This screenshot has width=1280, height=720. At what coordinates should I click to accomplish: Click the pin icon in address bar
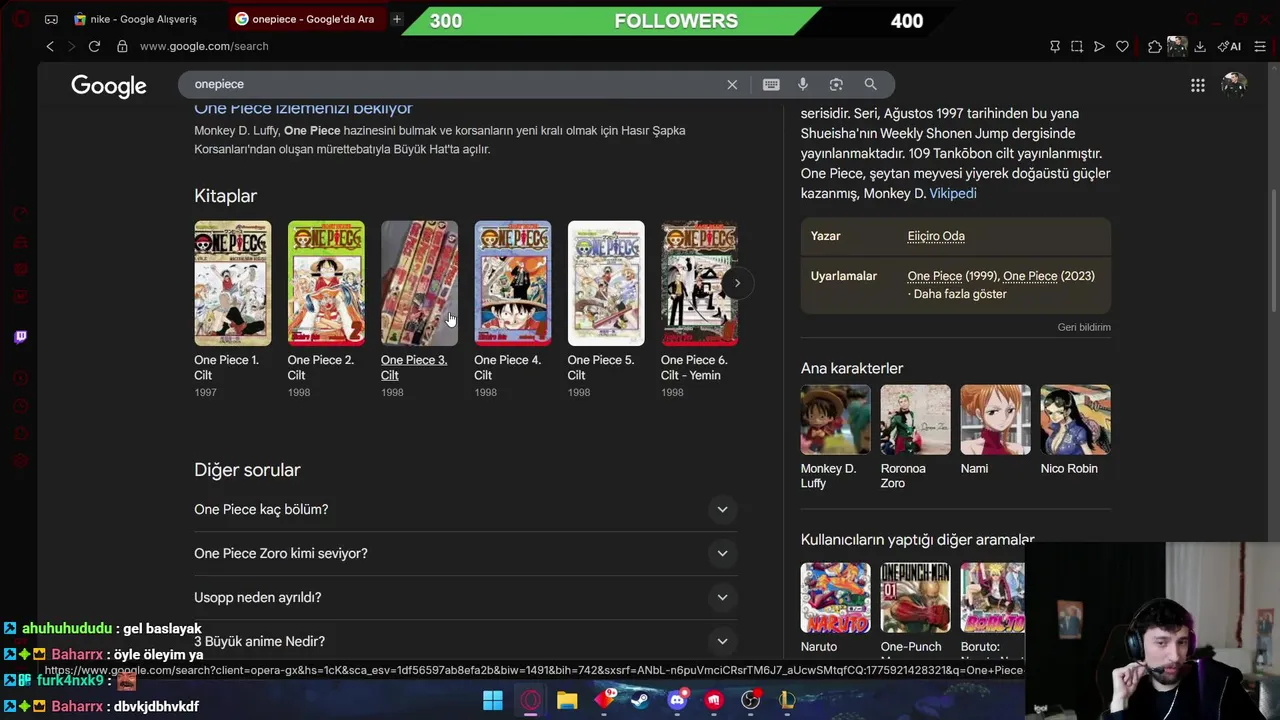point(1055,46)
